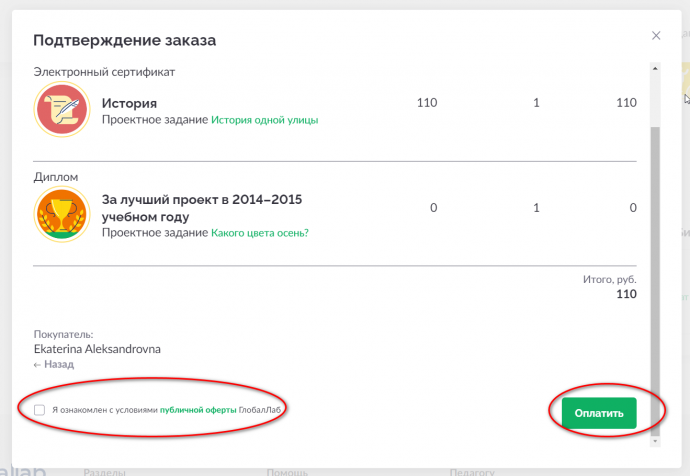Click the Итого total amount 110
This screenshot has width=690, height=476.
tap(626, 294)
